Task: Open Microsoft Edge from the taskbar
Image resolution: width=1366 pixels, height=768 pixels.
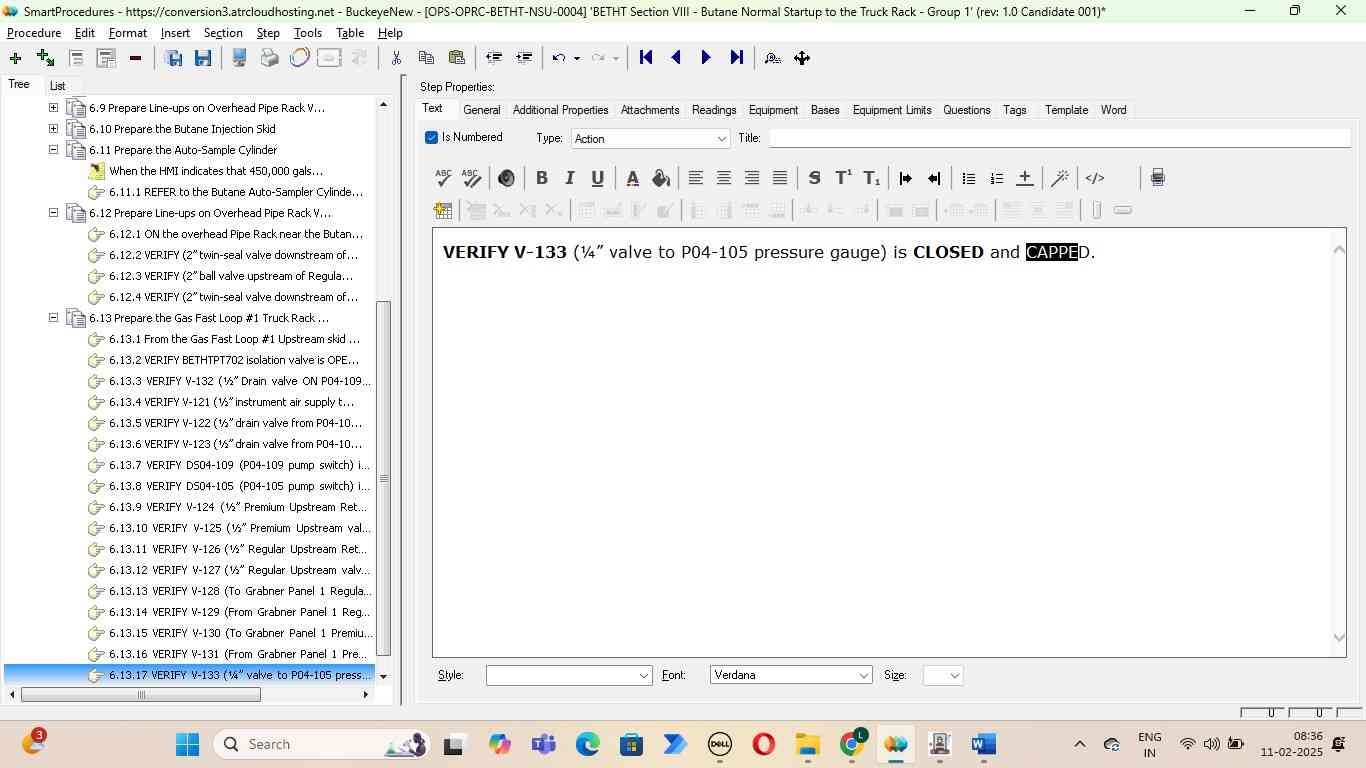Action: [x=587, y=744]
